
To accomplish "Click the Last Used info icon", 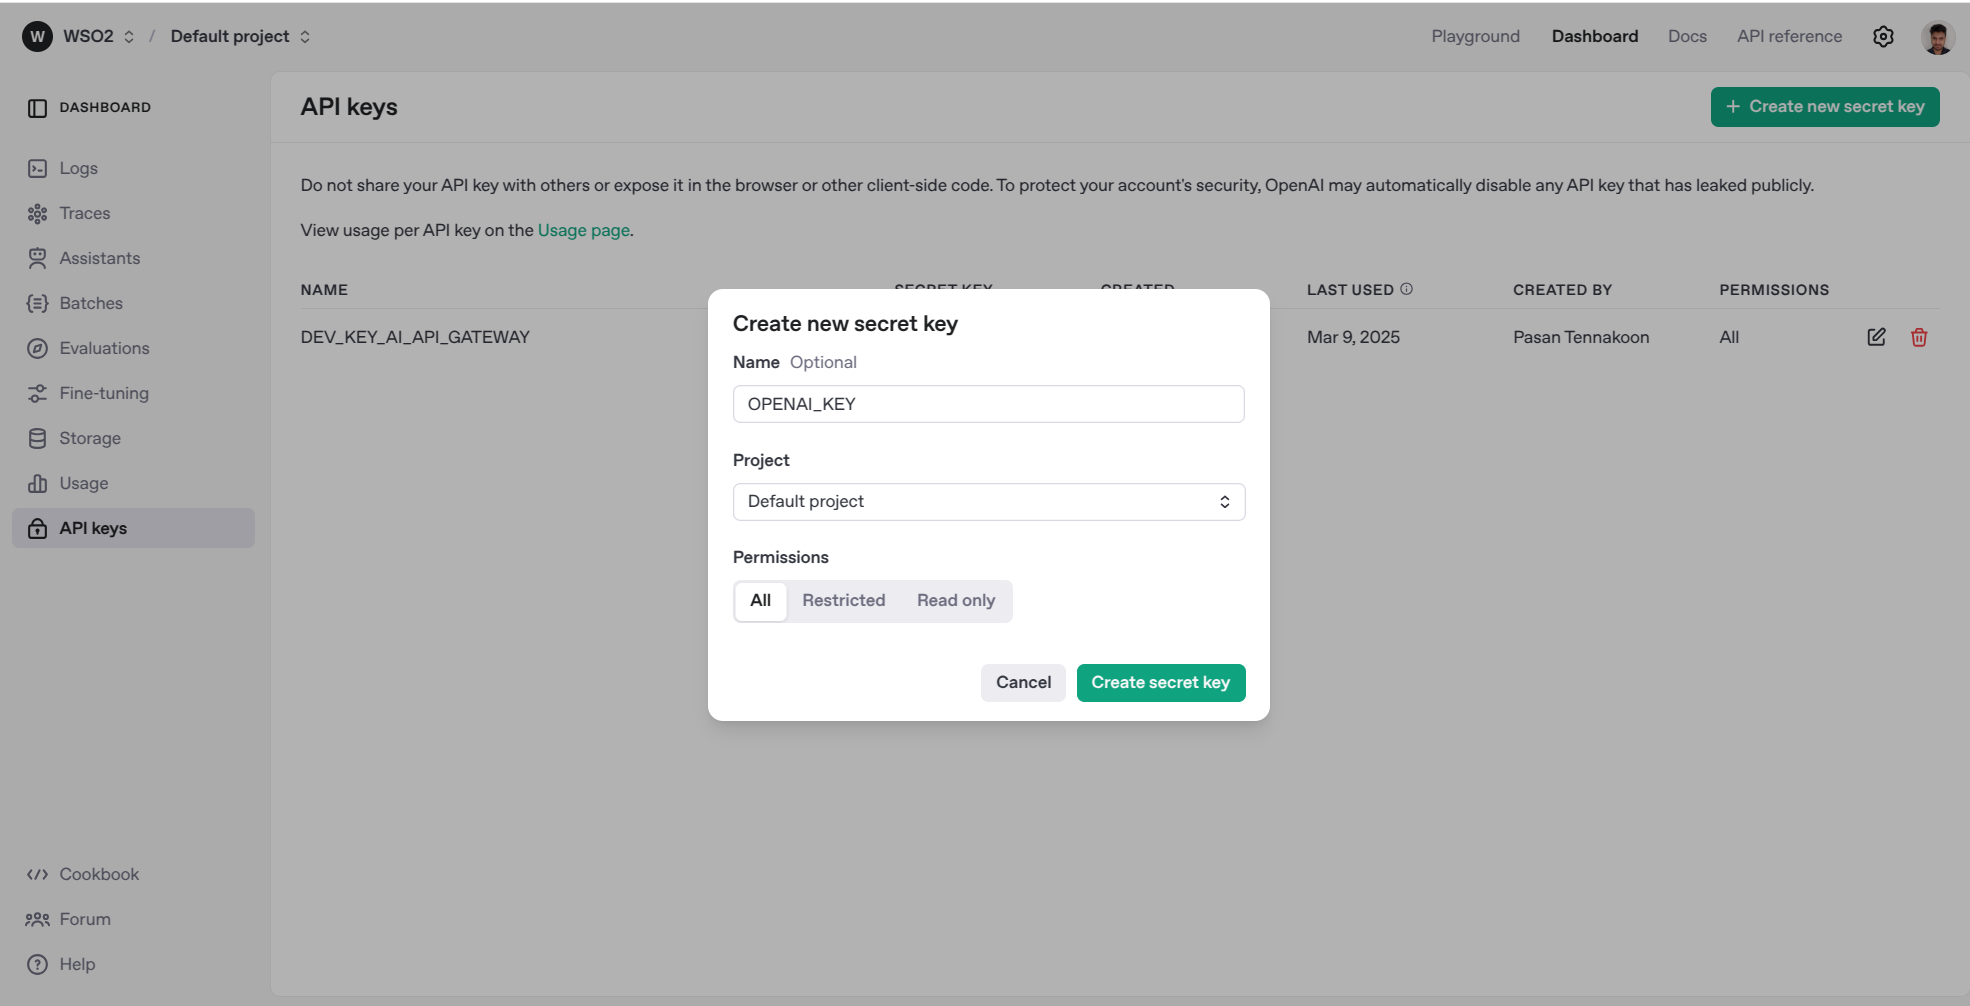I will (x=1406, y=289).
